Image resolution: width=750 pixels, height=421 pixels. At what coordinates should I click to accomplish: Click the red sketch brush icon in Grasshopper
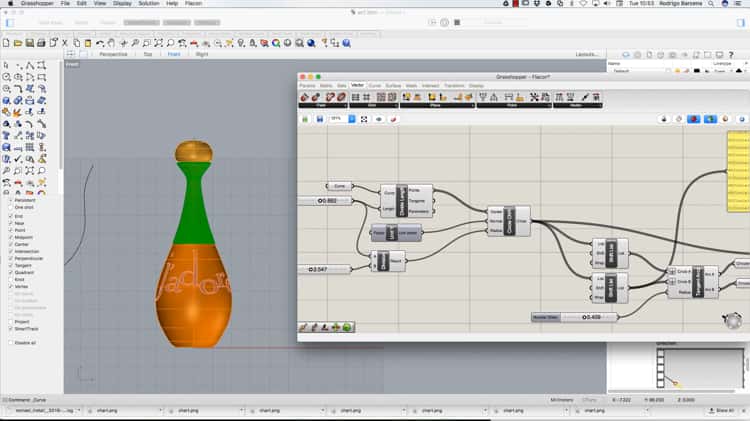[394, 119]
